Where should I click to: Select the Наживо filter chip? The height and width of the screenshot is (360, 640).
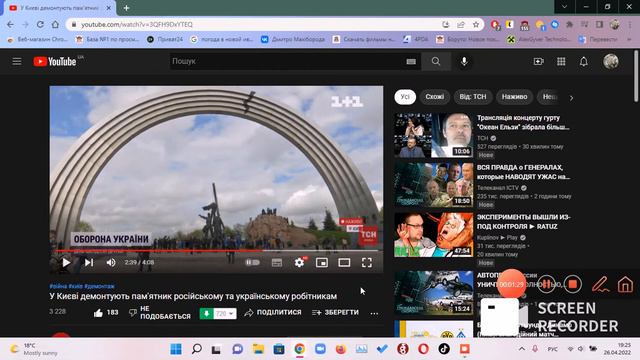(x=514, y=97)
